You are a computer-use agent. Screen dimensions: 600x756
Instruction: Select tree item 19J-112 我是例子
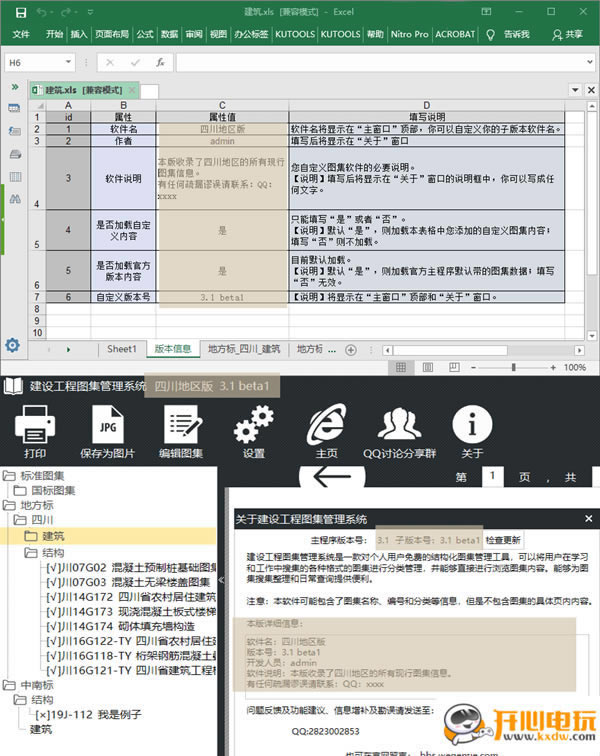click(88, 715)
